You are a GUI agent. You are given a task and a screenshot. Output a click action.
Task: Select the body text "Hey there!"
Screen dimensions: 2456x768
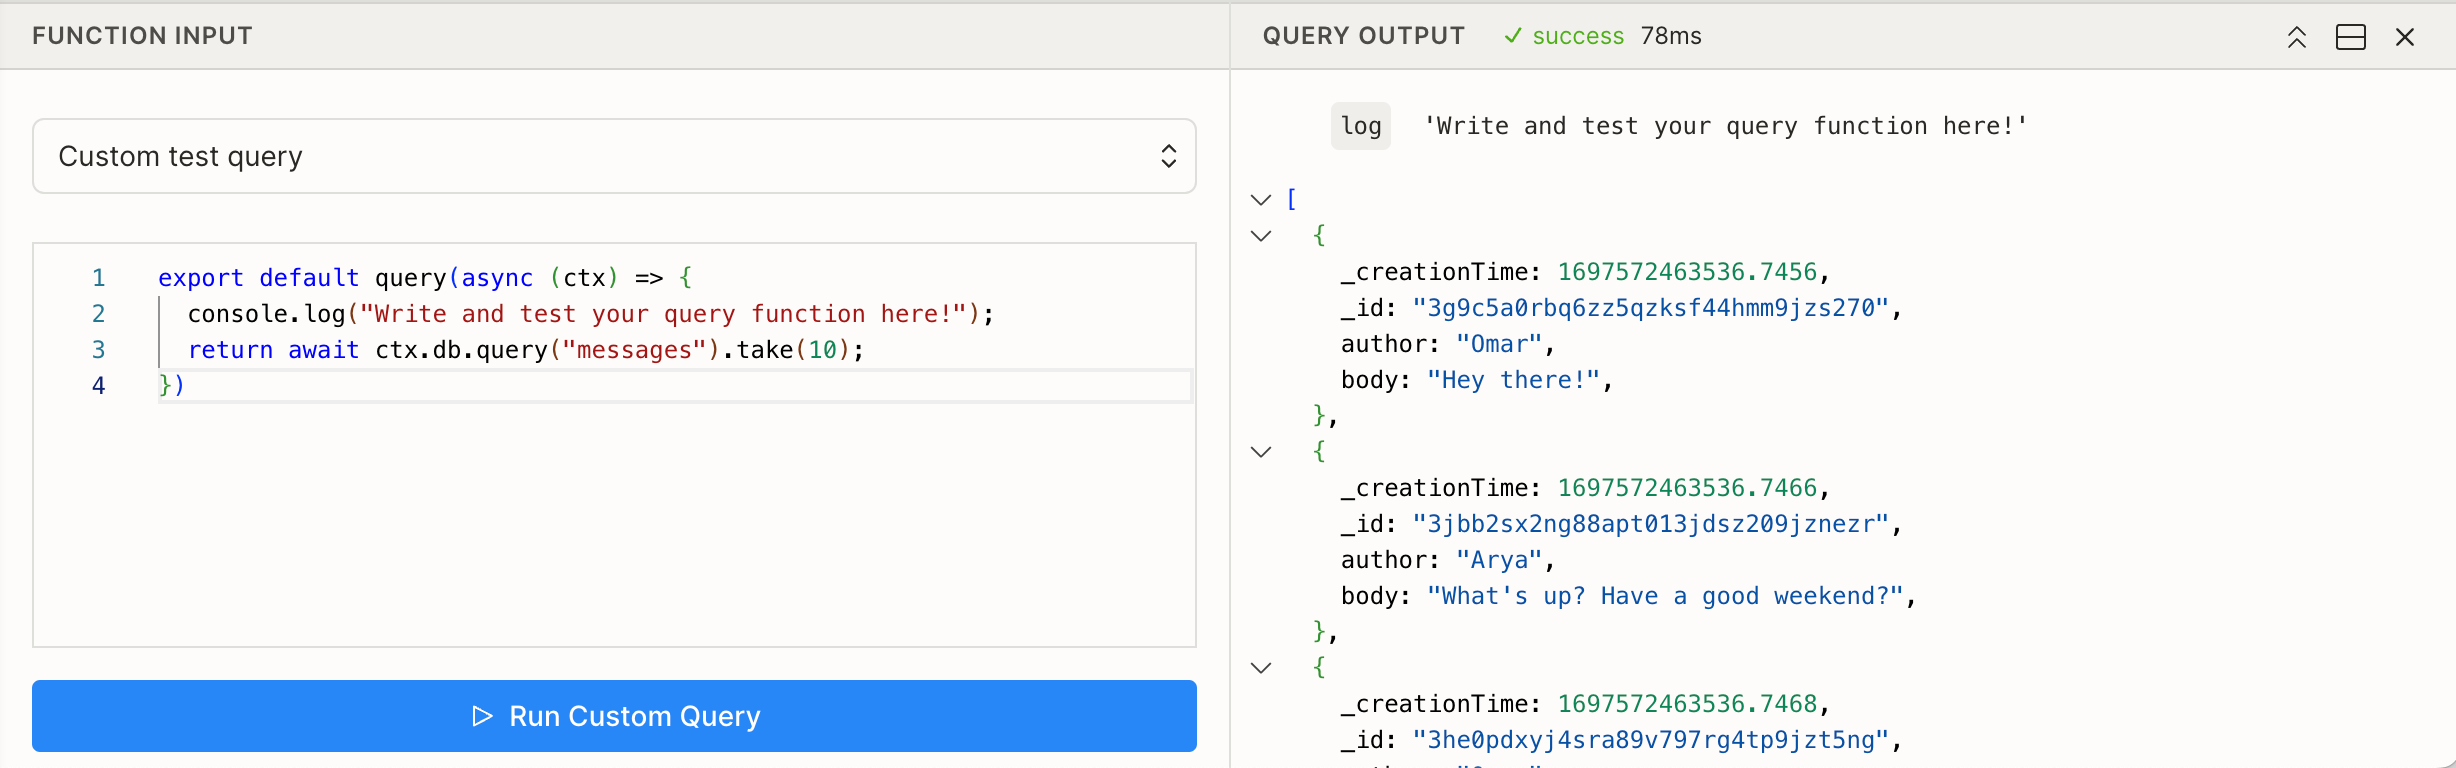pyautogui.click(x=1514, y=380)
